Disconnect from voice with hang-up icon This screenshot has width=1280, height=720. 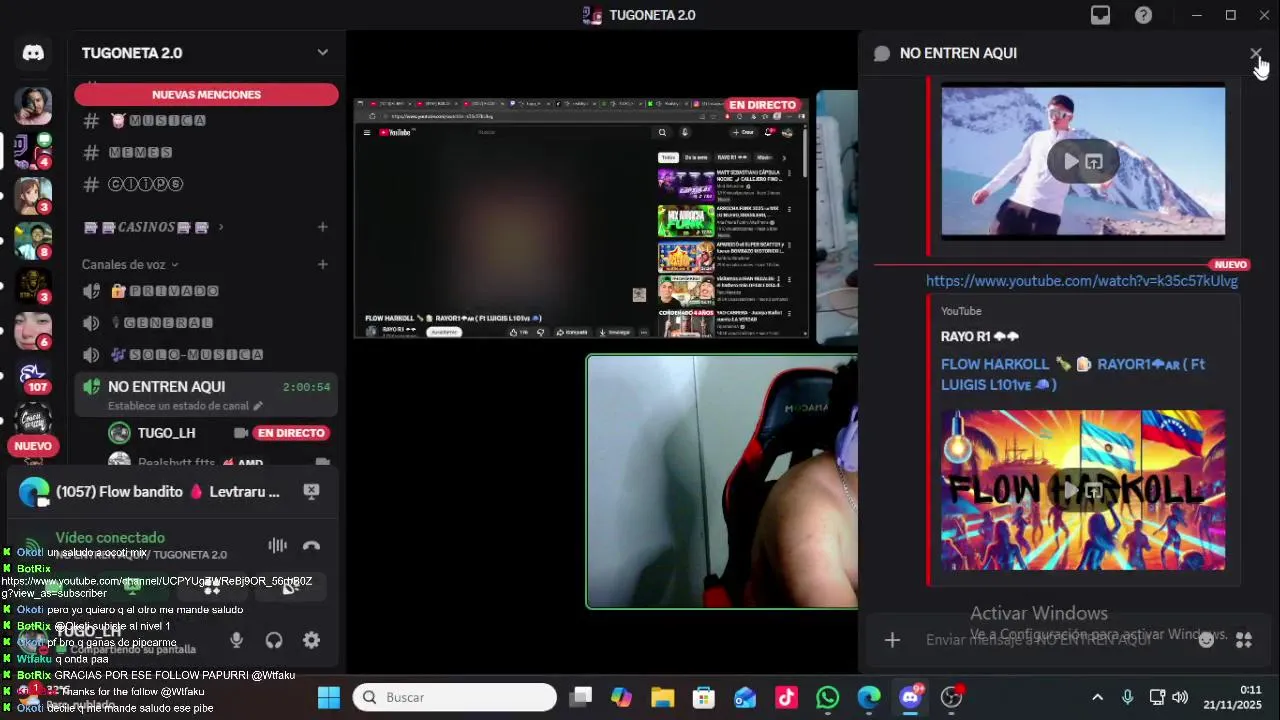pos(311,545)
